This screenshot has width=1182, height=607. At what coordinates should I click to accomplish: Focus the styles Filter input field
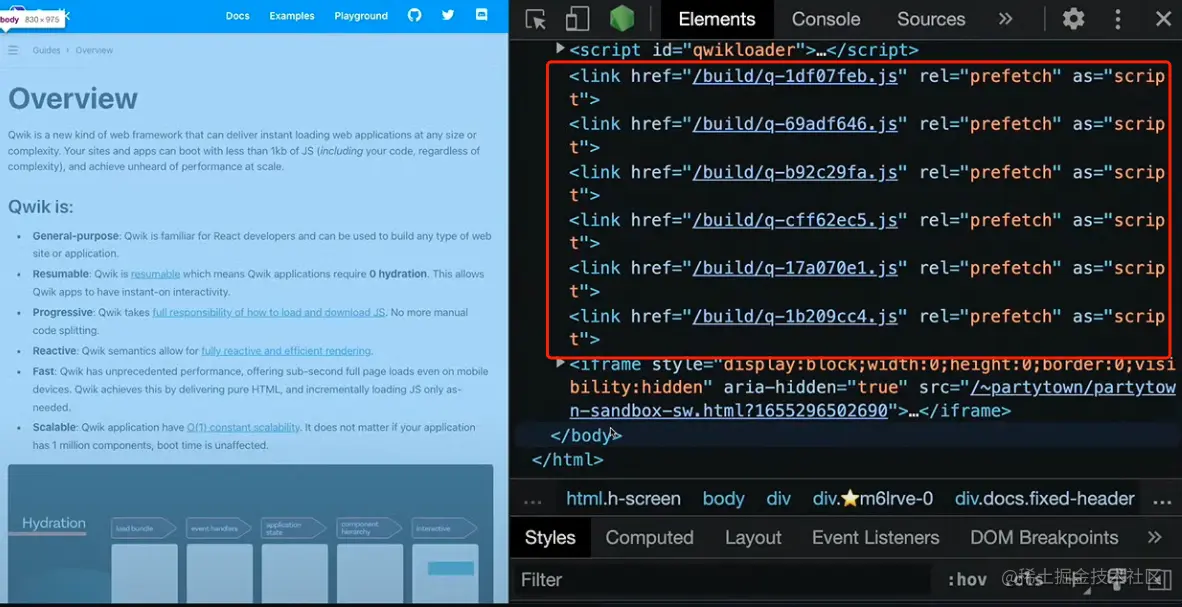point(724,580)
